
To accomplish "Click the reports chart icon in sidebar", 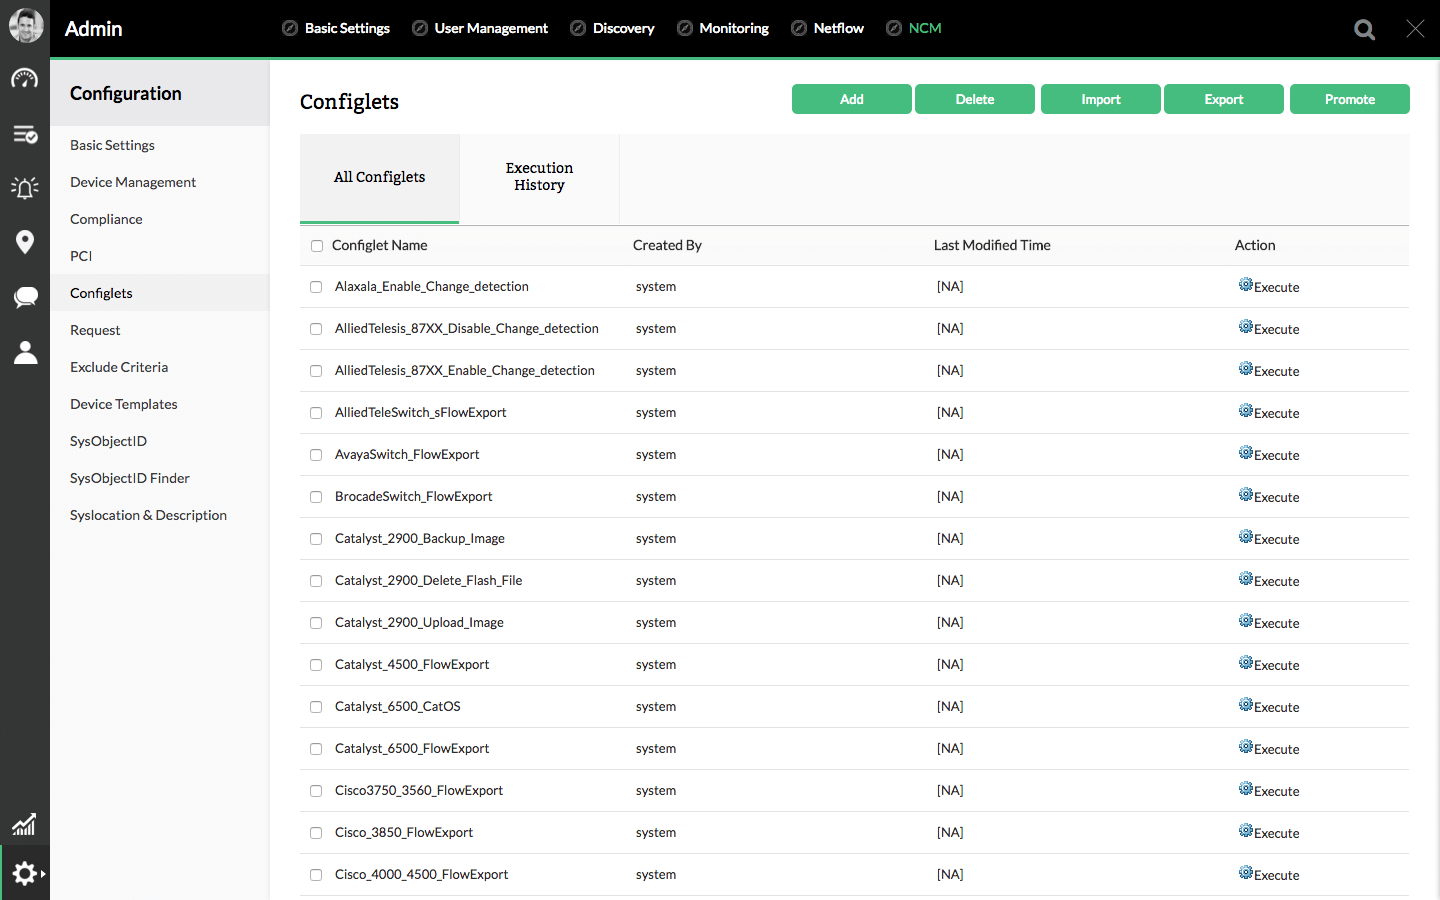I will (25, 824).
